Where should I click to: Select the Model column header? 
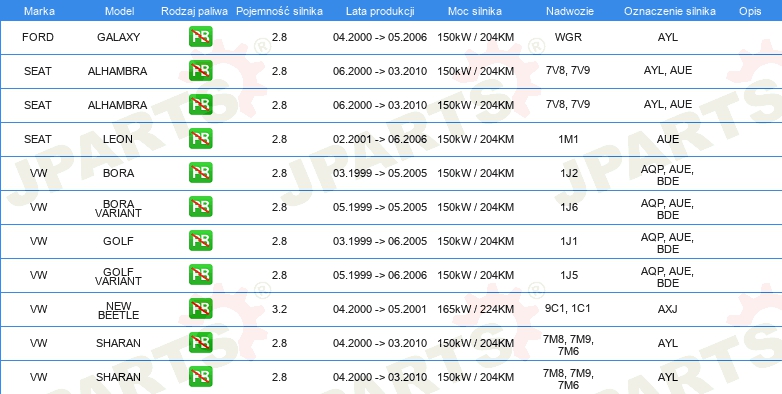coord(119,11)
